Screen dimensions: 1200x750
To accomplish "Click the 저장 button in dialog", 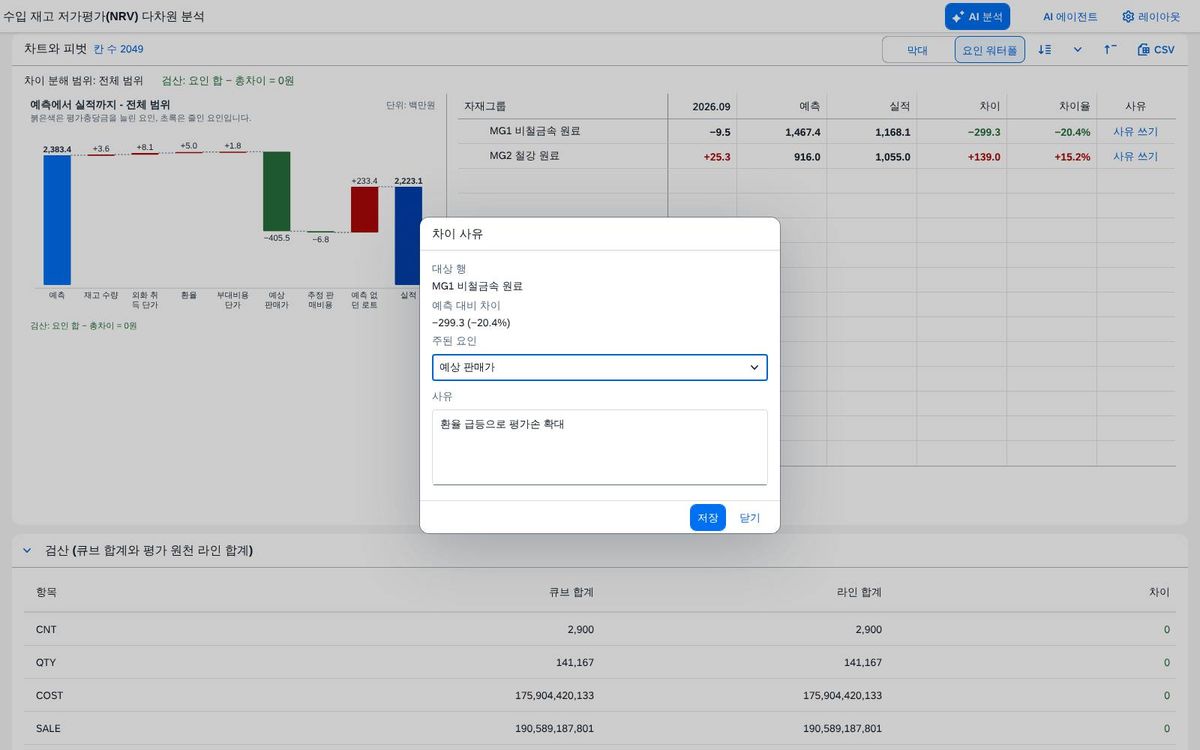I will pos(708,518).
